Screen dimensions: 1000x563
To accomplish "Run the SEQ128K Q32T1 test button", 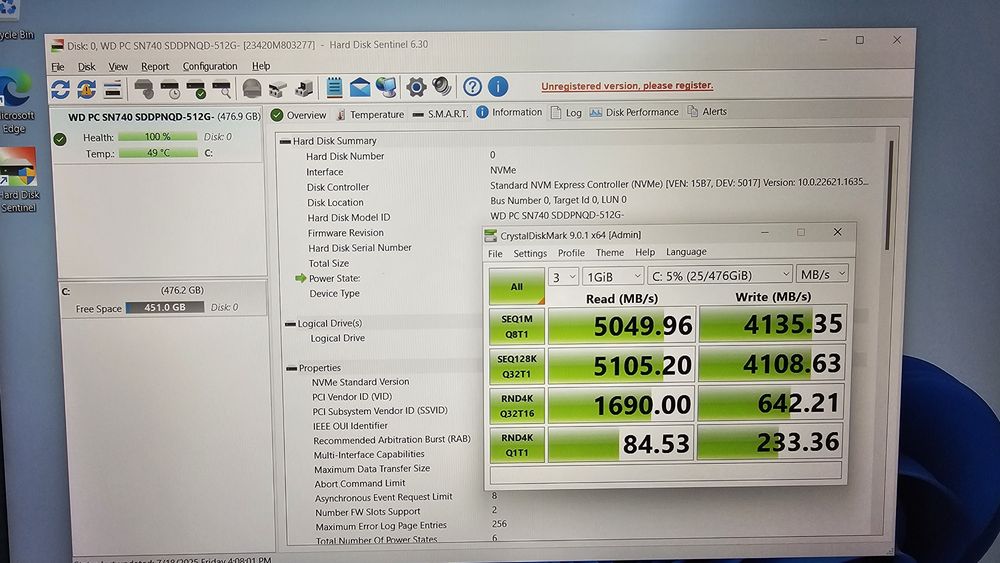I will click(x=517, y=366).
